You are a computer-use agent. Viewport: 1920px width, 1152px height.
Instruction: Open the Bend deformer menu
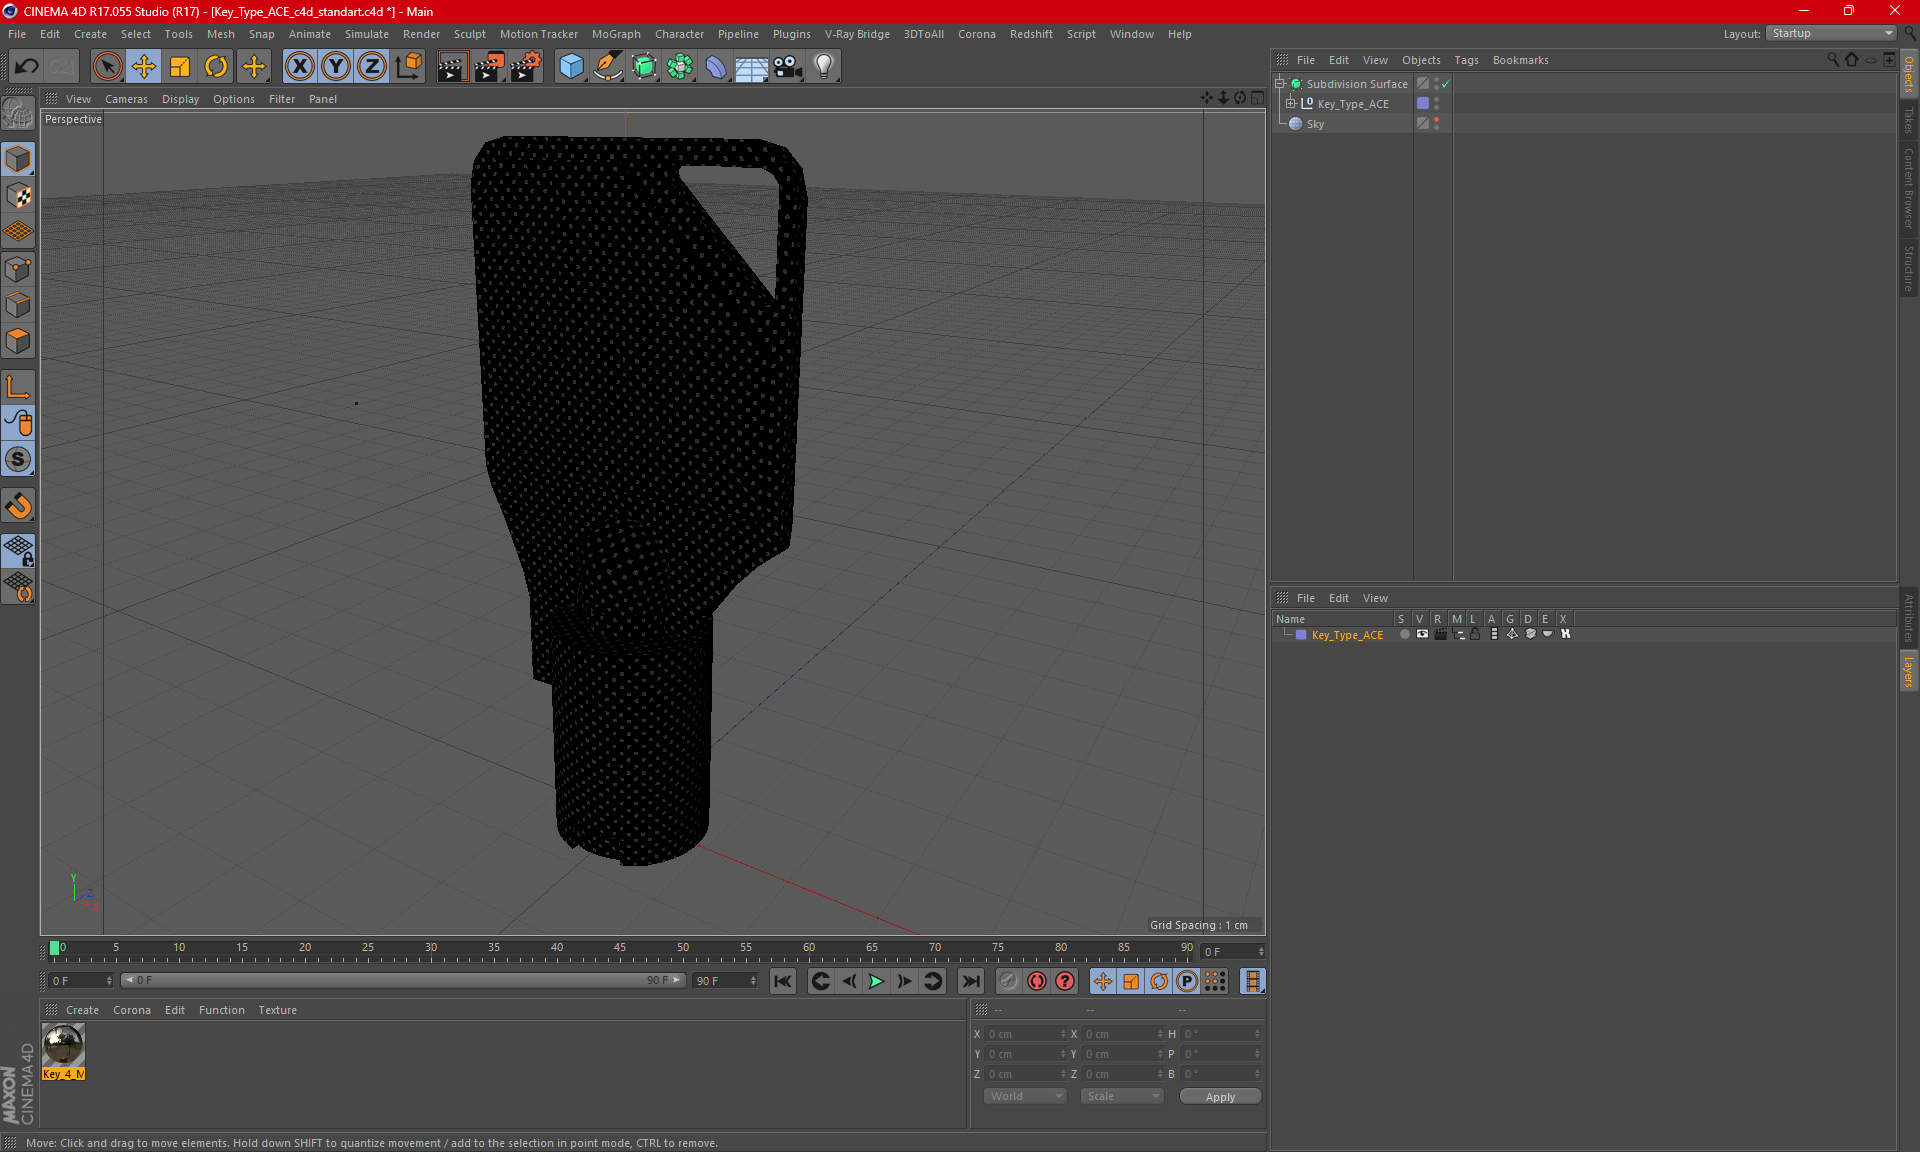pos(716,67)
